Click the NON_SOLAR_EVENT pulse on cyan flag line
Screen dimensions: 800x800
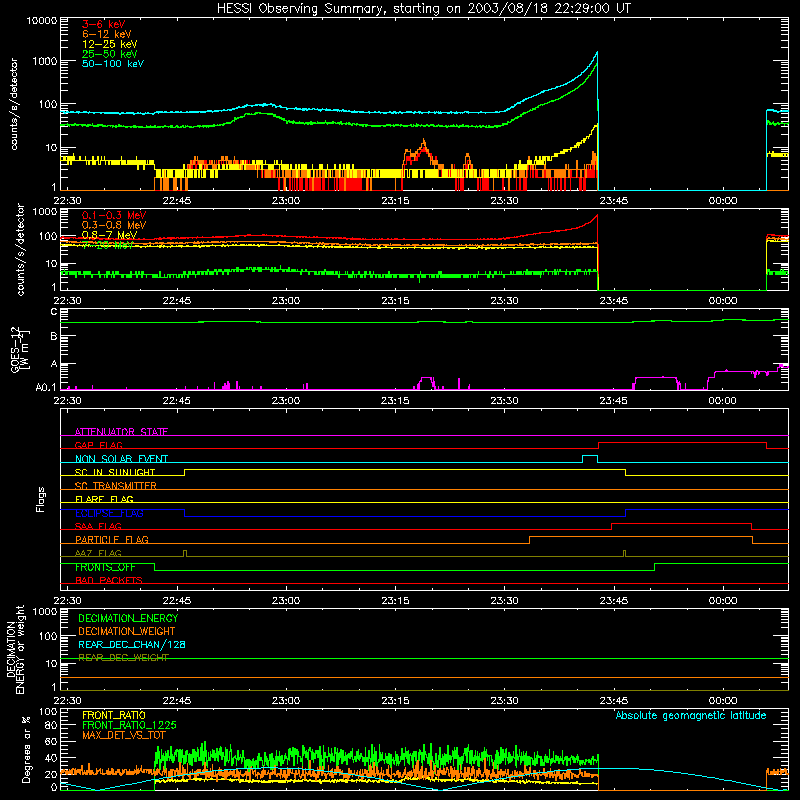[590, 456]
